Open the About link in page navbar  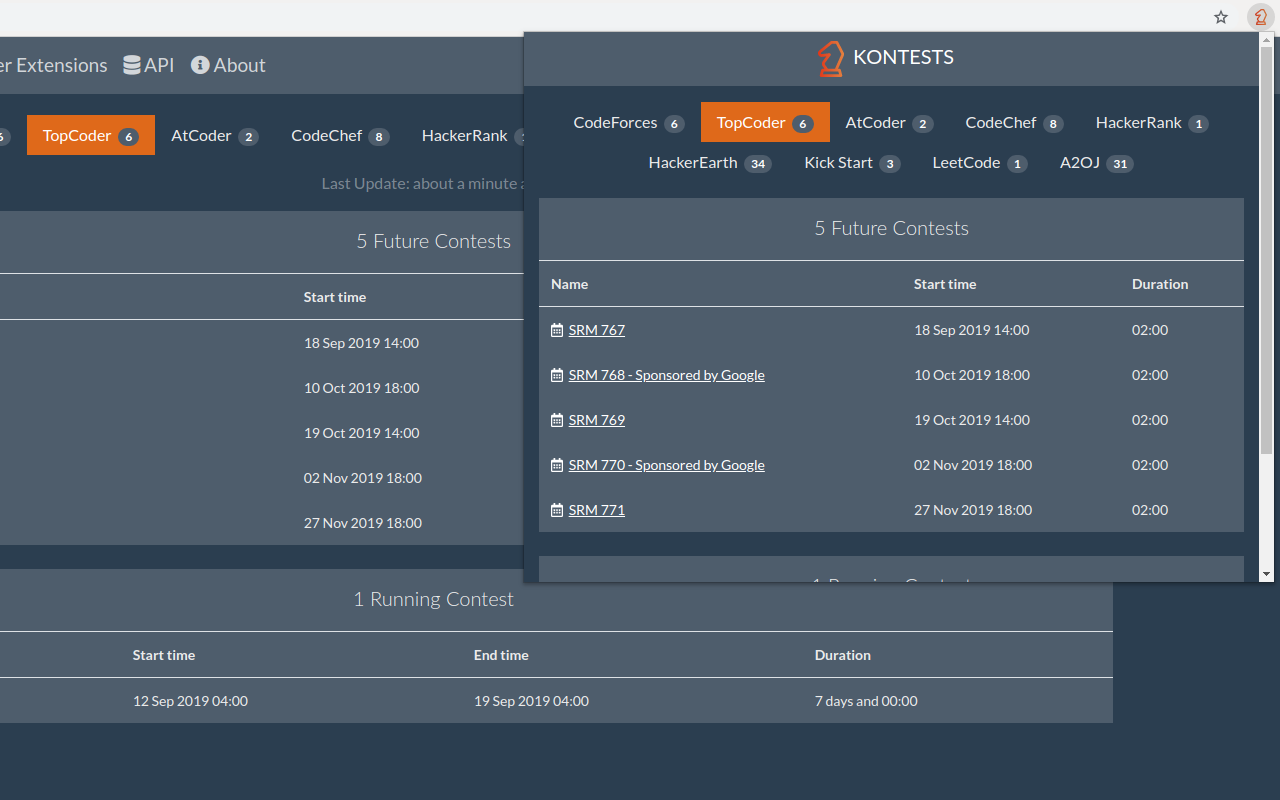(x=228, y=65)
